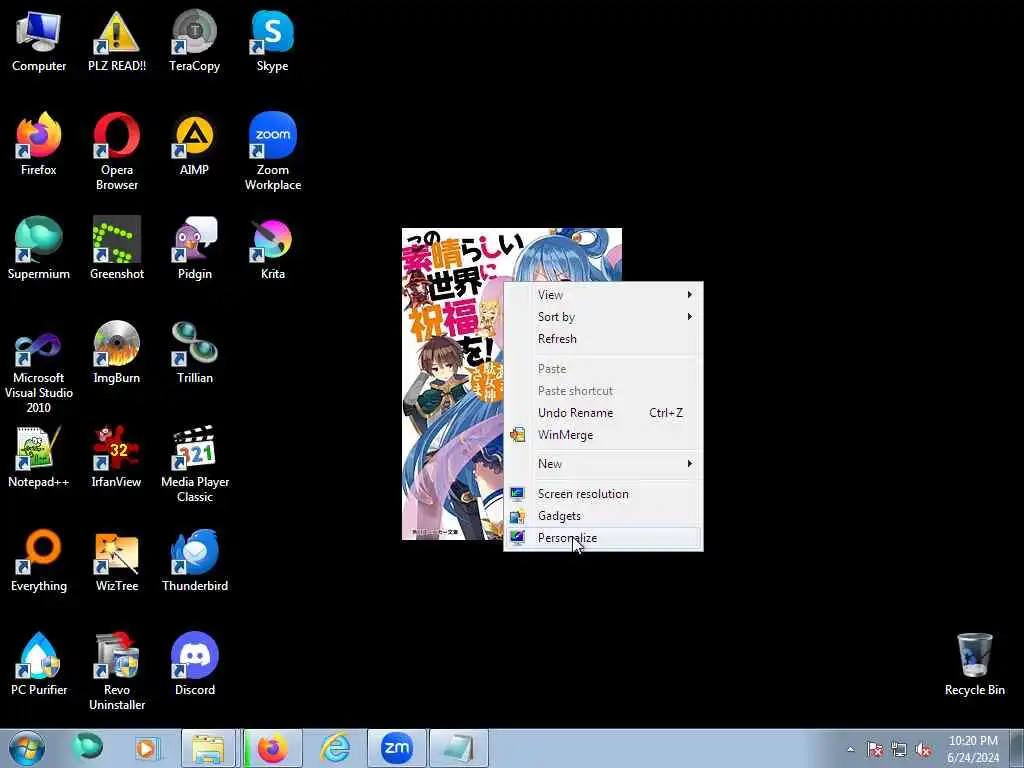Click the Thunderbird shortcut
The image size is (1024, 768).
click(195, 560)
